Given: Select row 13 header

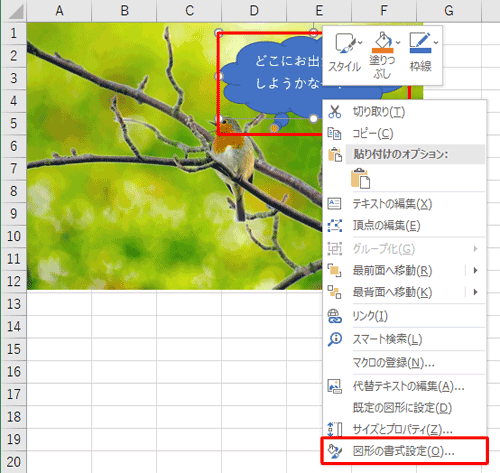Looking at the screenshot, I should (14, 304).
